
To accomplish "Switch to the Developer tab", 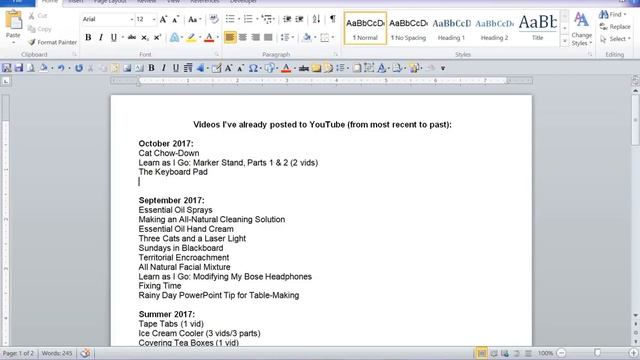I will click(243, 2).
